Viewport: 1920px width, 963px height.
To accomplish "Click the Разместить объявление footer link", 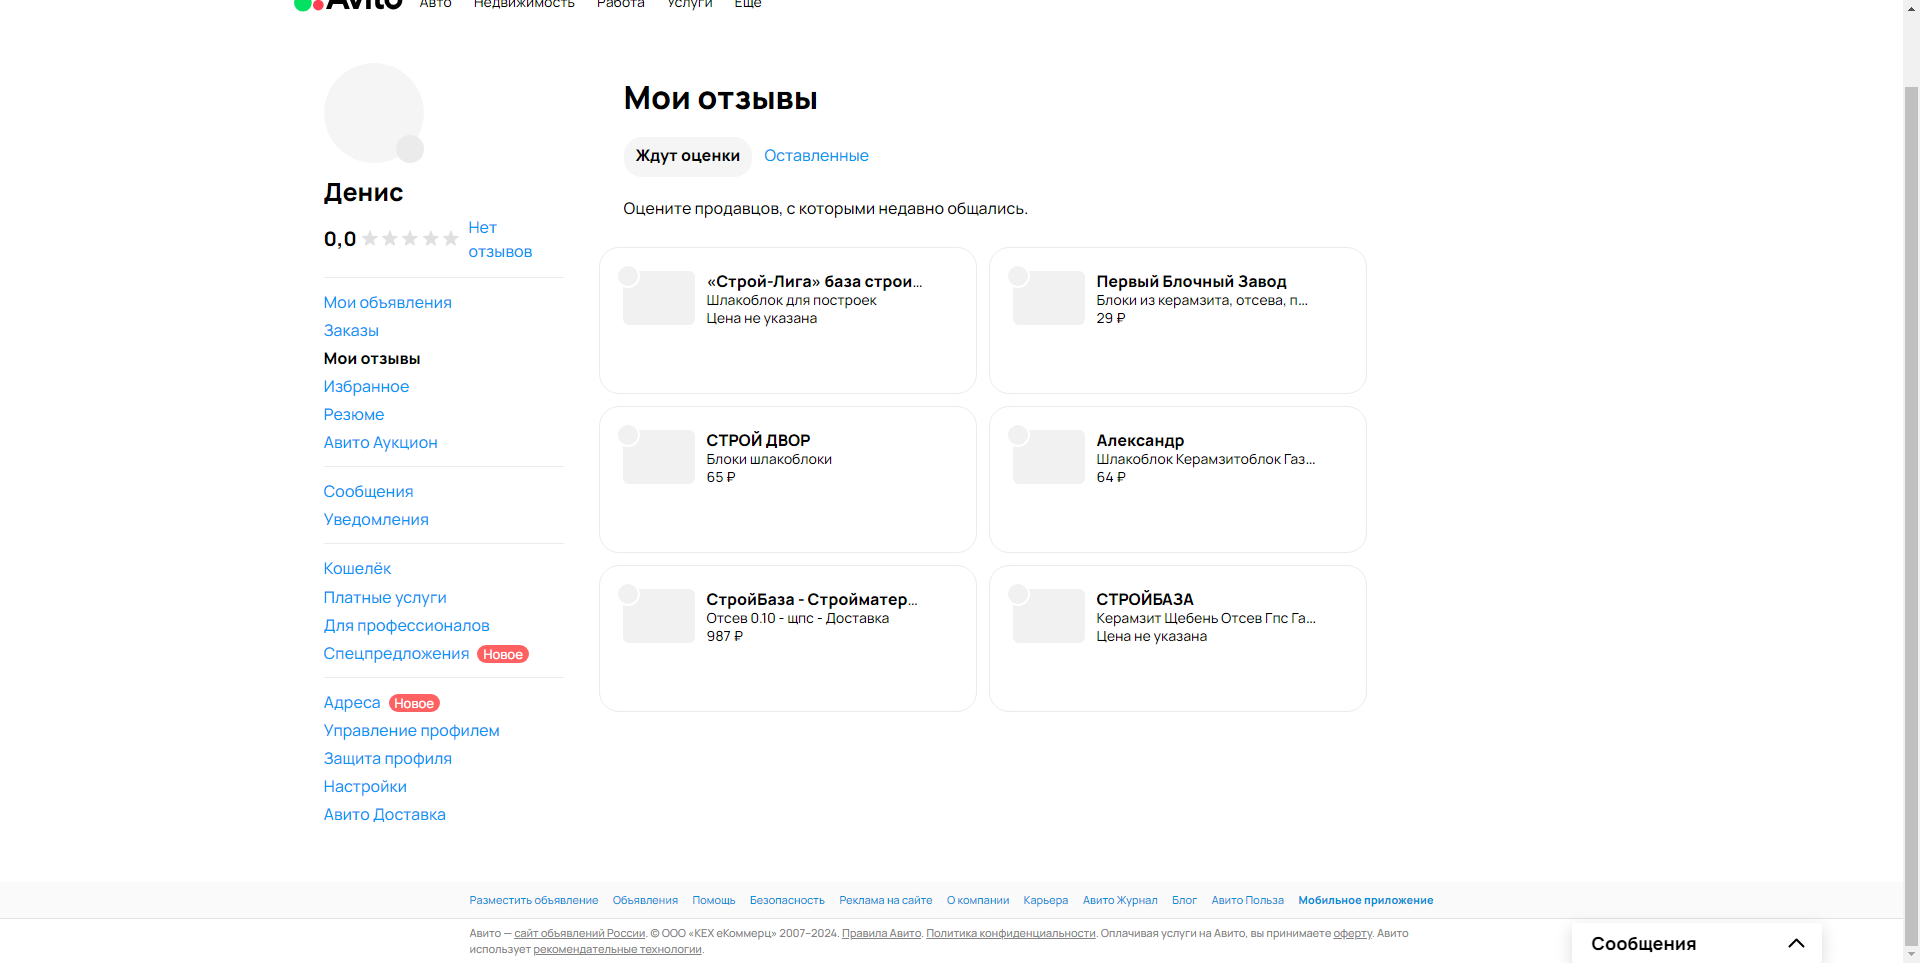I will click(534, 901).
